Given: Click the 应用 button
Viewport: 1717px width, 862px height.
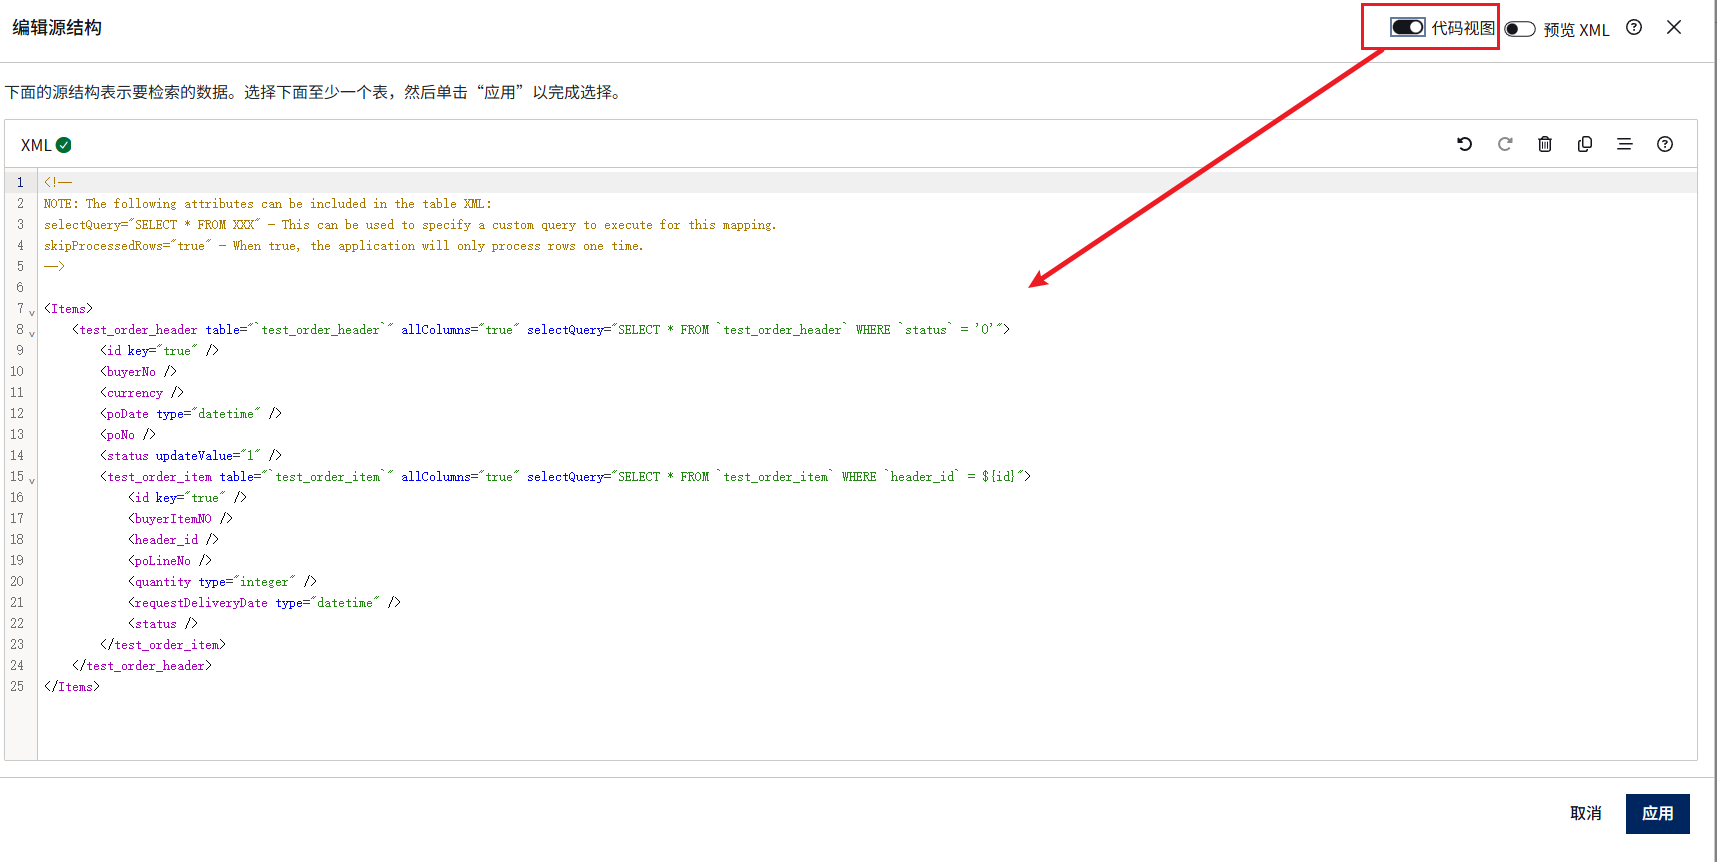Looking at the screenshot, I should [x=1658, y=814].
